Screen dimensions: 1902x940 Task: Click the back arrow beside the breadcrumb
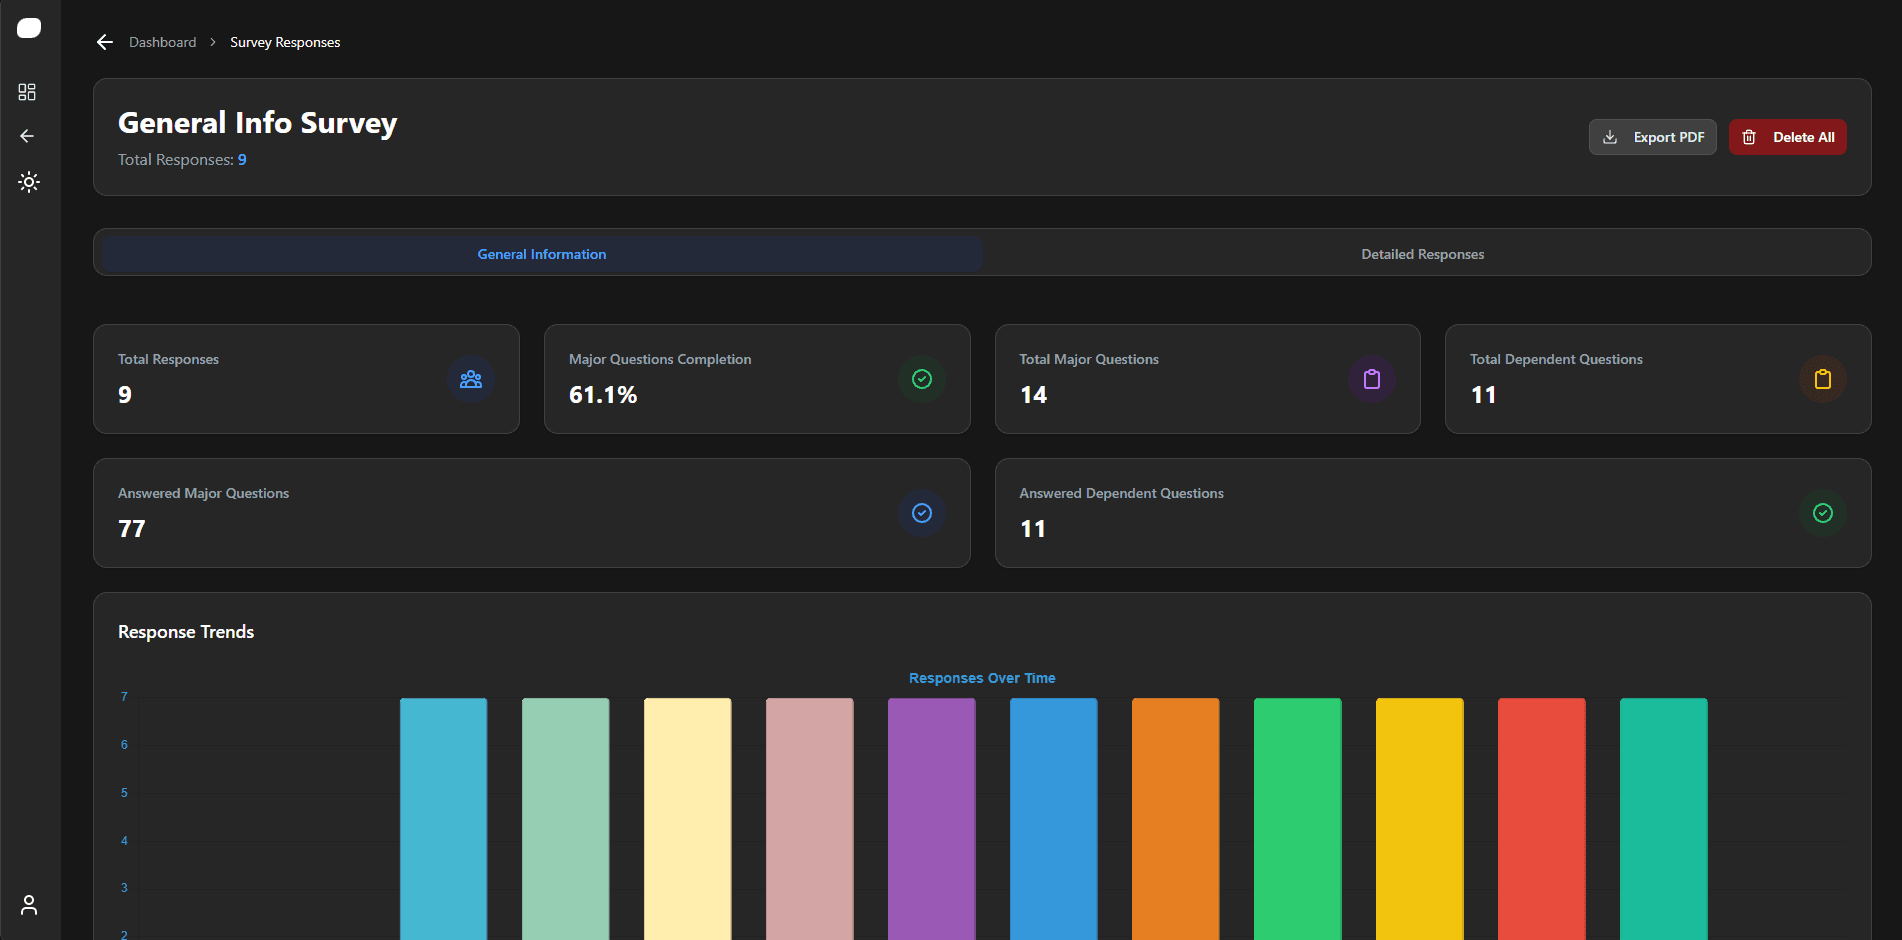tap(105, 42)
